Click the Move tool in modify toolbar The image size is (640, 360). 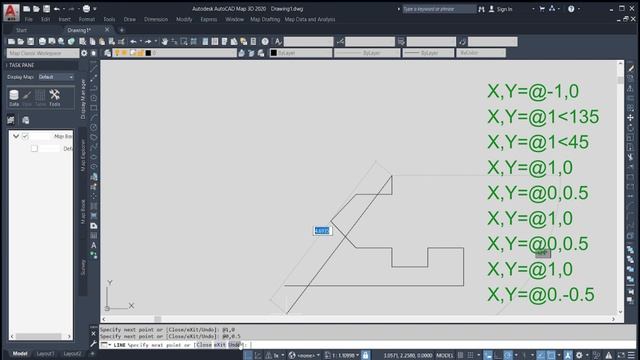click(x=631, y=118)
